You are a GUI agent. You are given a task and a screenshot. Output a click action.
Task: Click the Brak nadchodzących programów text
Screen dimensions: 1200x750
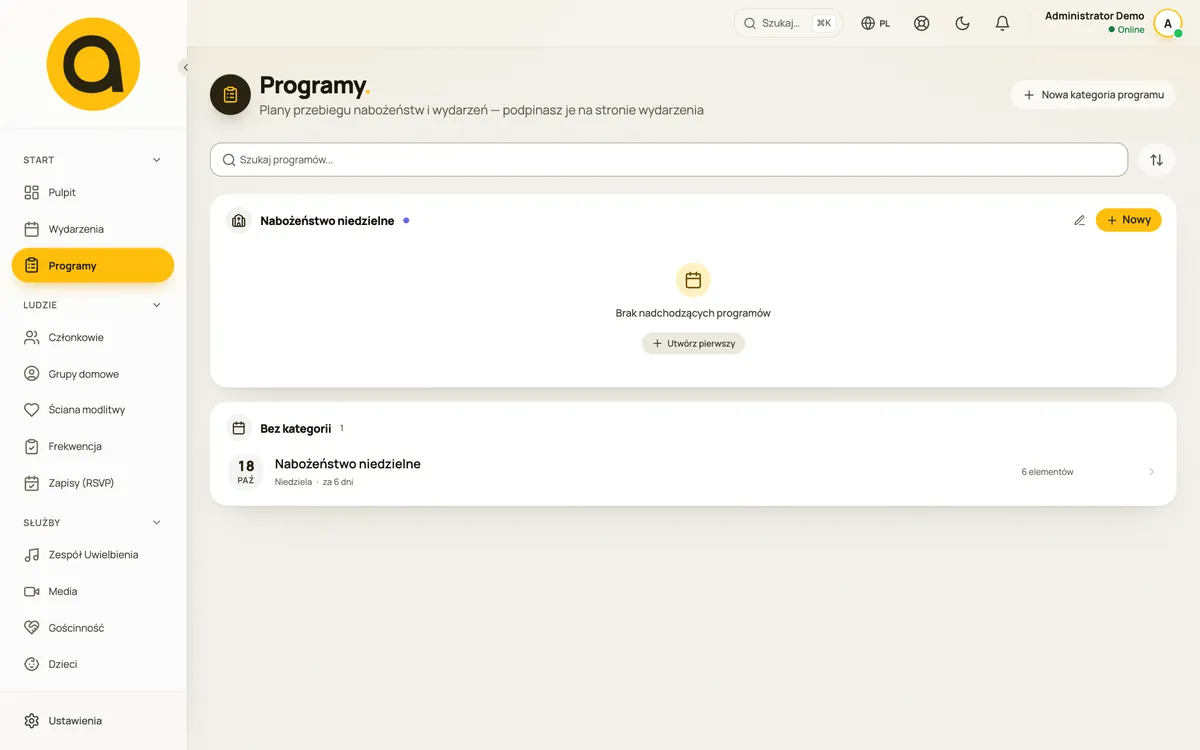[693, 313]
